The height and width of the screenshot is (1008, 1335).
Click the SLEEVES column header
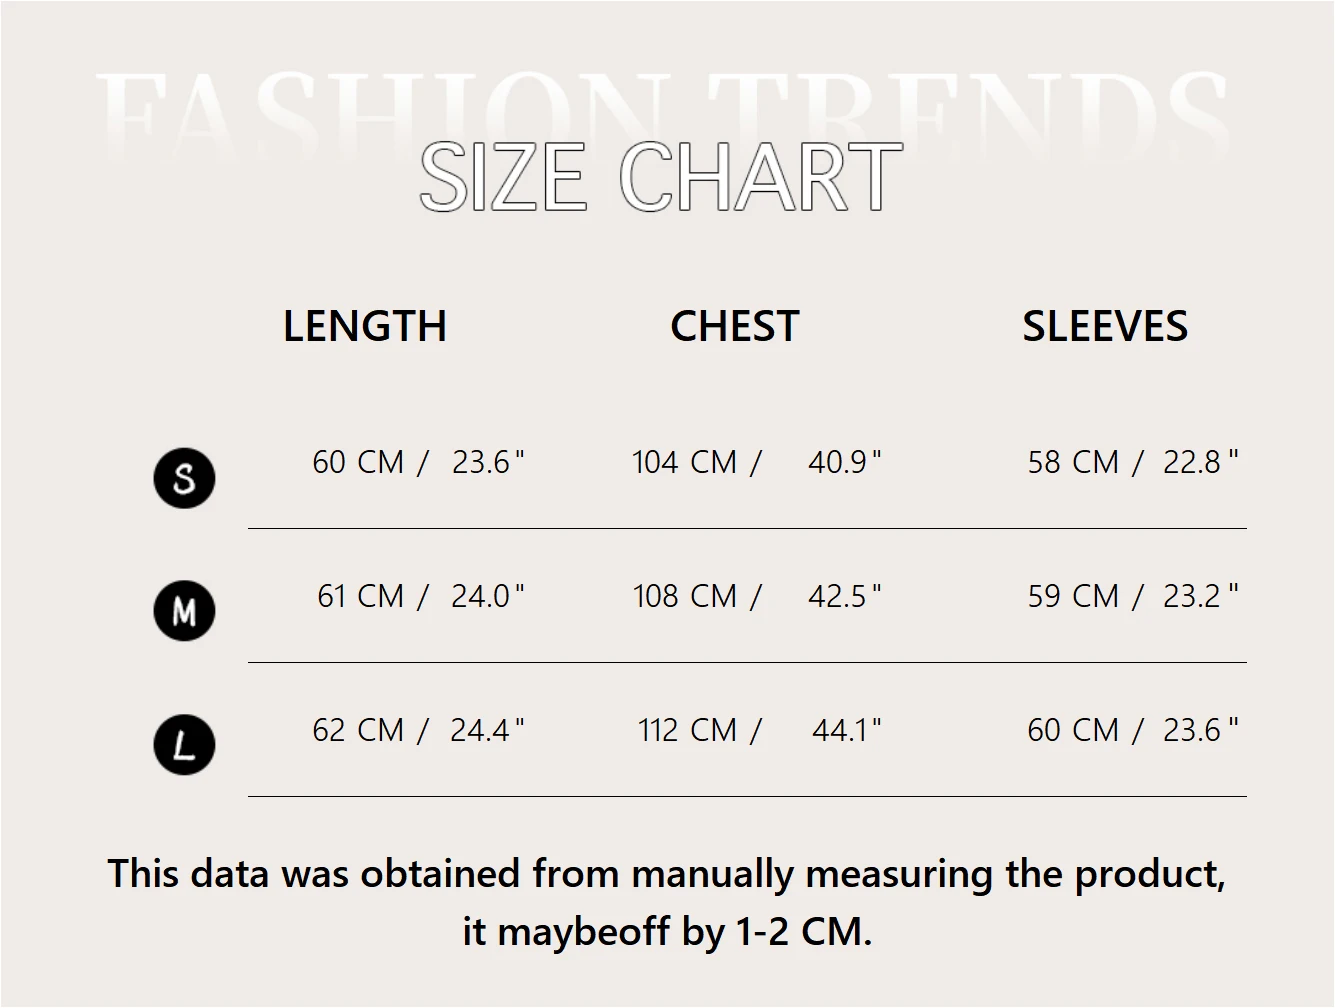pyautogui.click(x=1105, y=327)
